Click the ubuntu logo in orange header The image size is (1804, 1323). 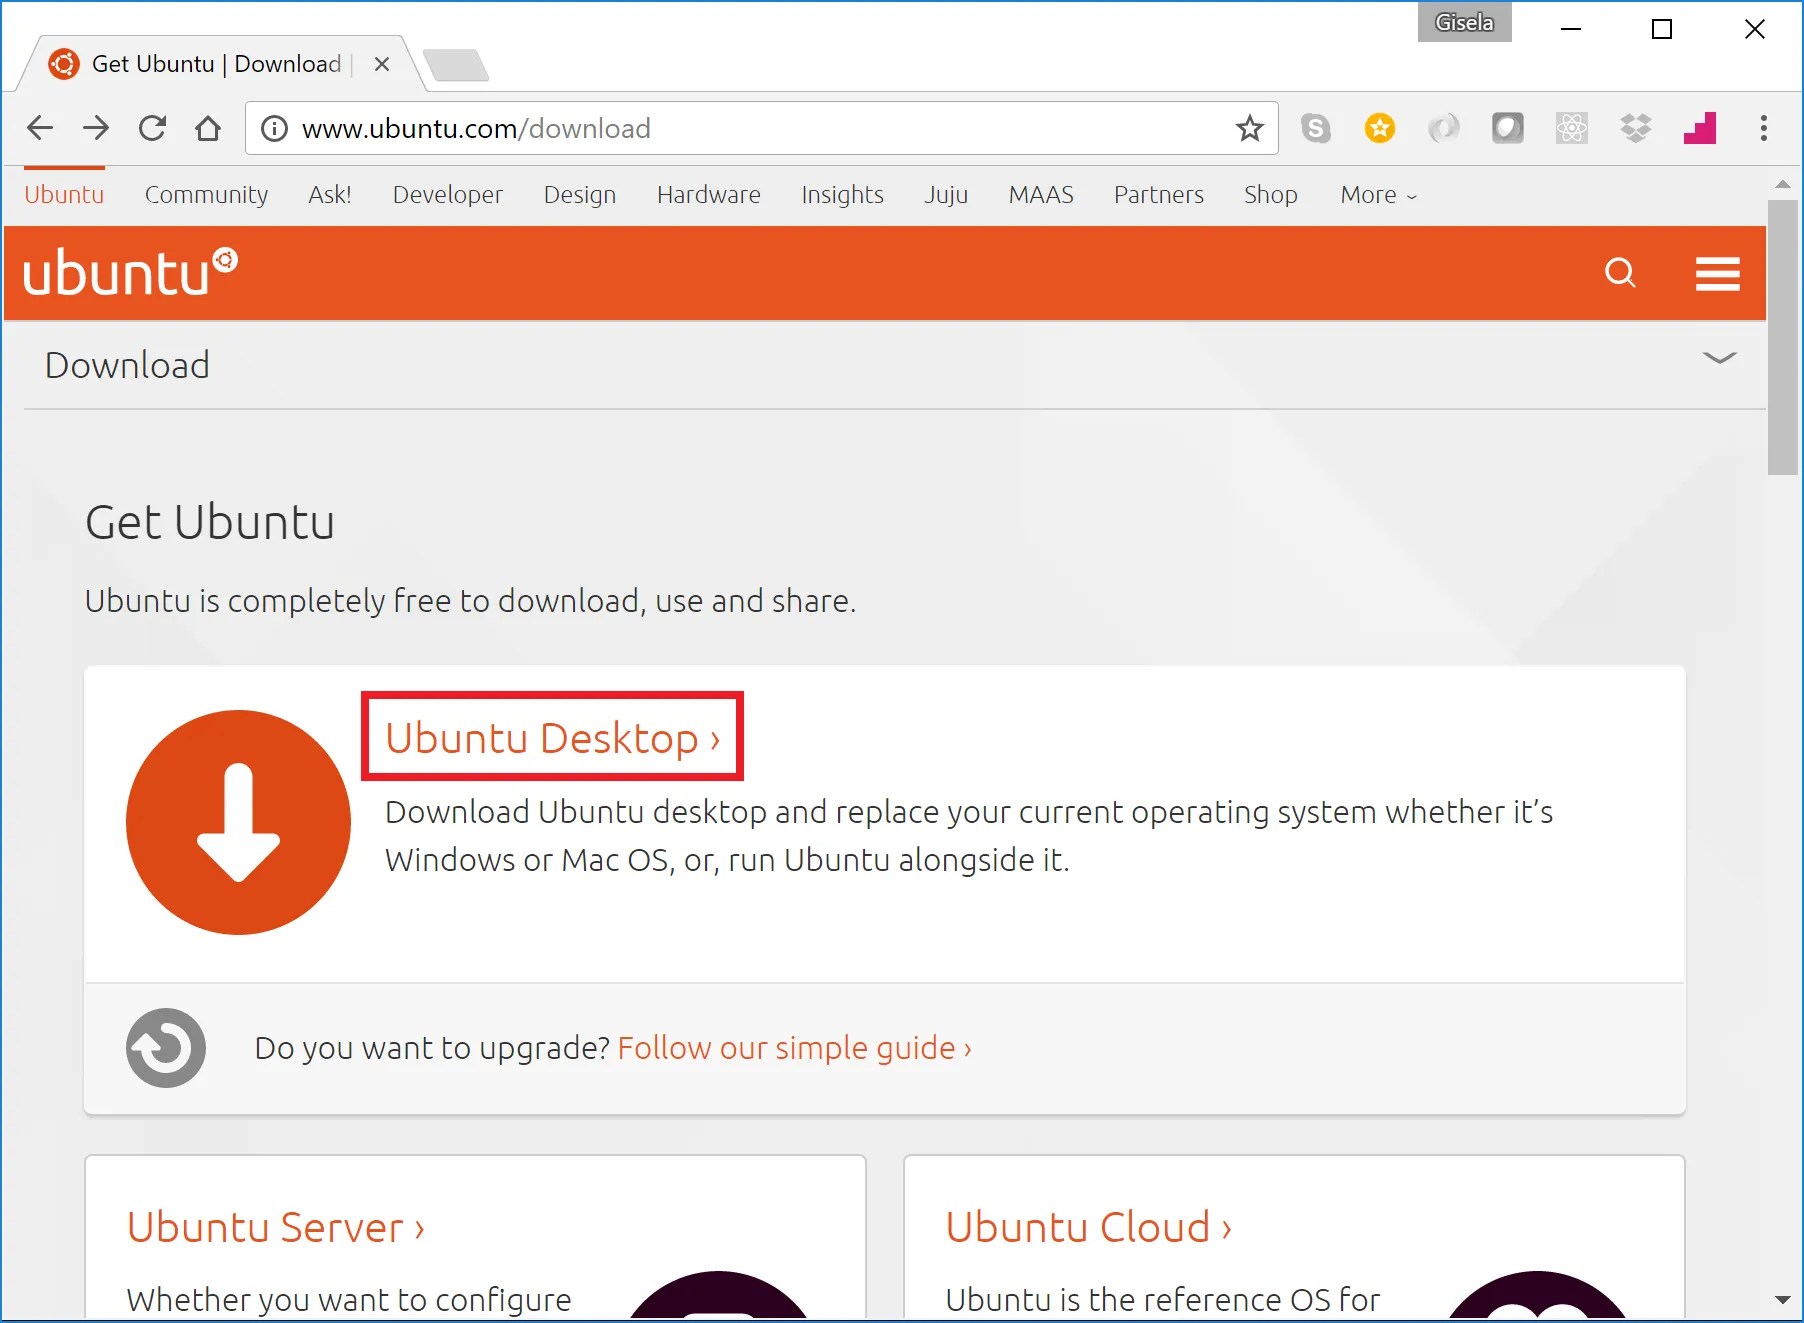(x=130, y=272)
